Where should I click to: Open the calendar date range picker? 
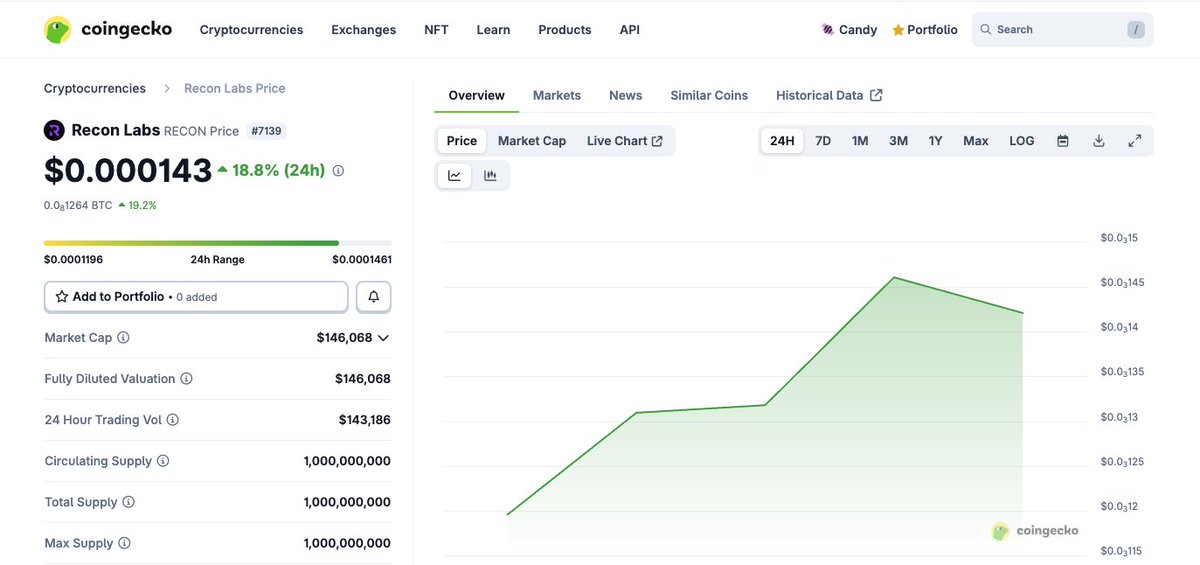pyautogui.click(x=1062, y=141)
